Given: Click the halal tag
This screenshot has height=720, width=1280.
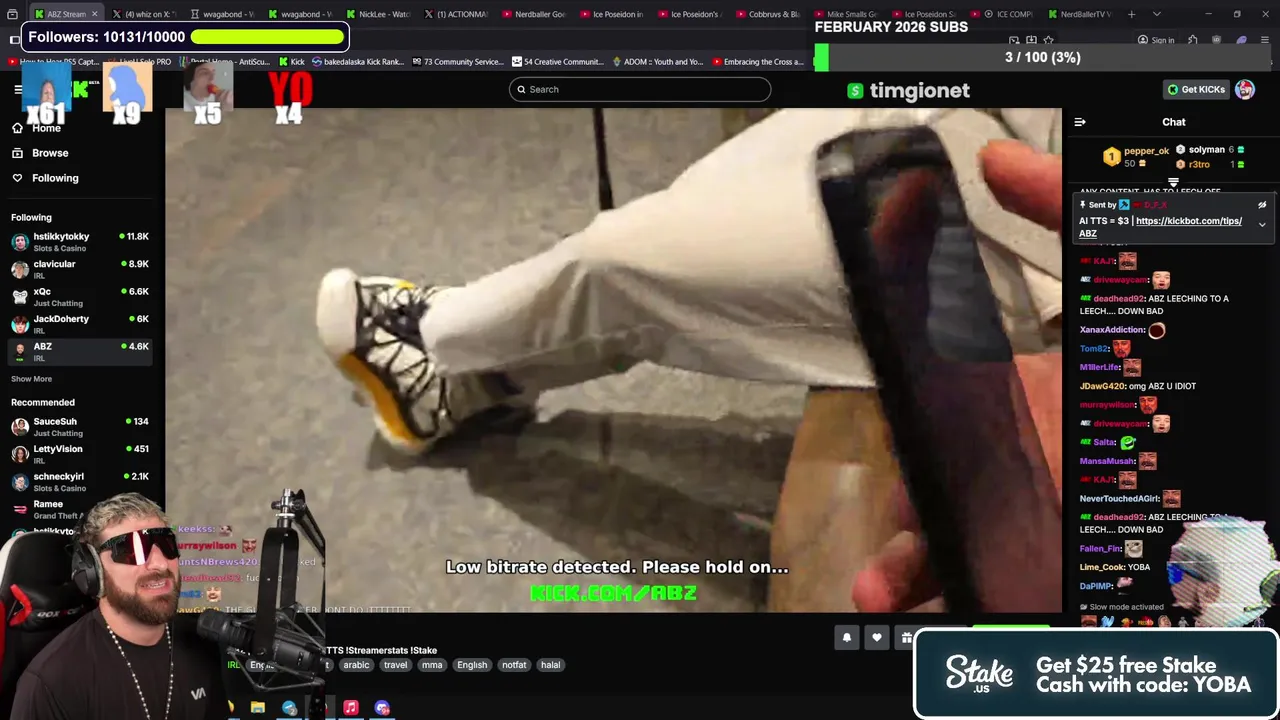Looking at the screenshot, I should click(550, 665).
